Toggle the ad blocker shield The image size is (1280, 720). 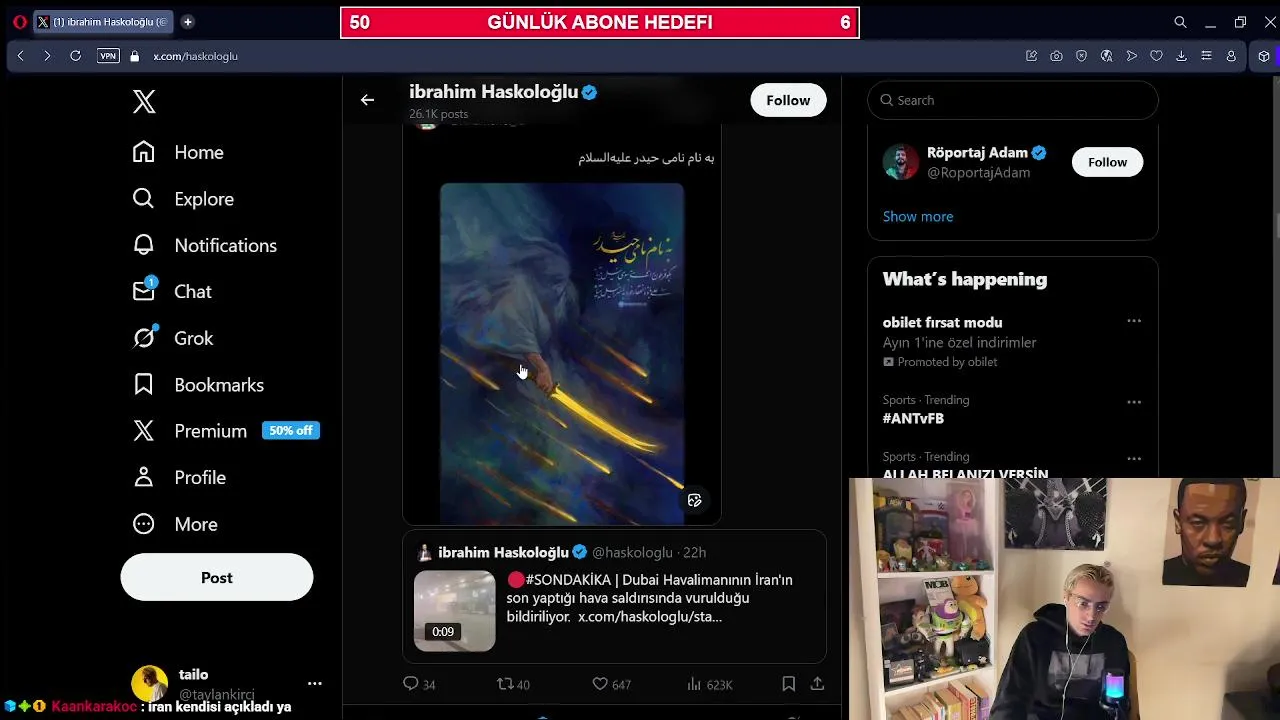[1081, 56]
